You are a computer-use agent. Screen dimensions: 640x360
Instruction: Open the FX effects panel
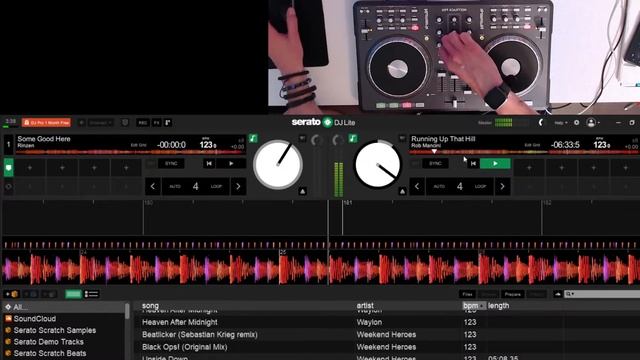tap(157, 122)
